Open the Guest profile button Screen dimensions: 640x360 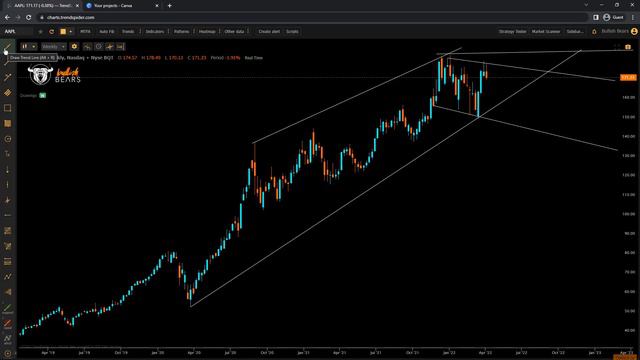point(614,18)
